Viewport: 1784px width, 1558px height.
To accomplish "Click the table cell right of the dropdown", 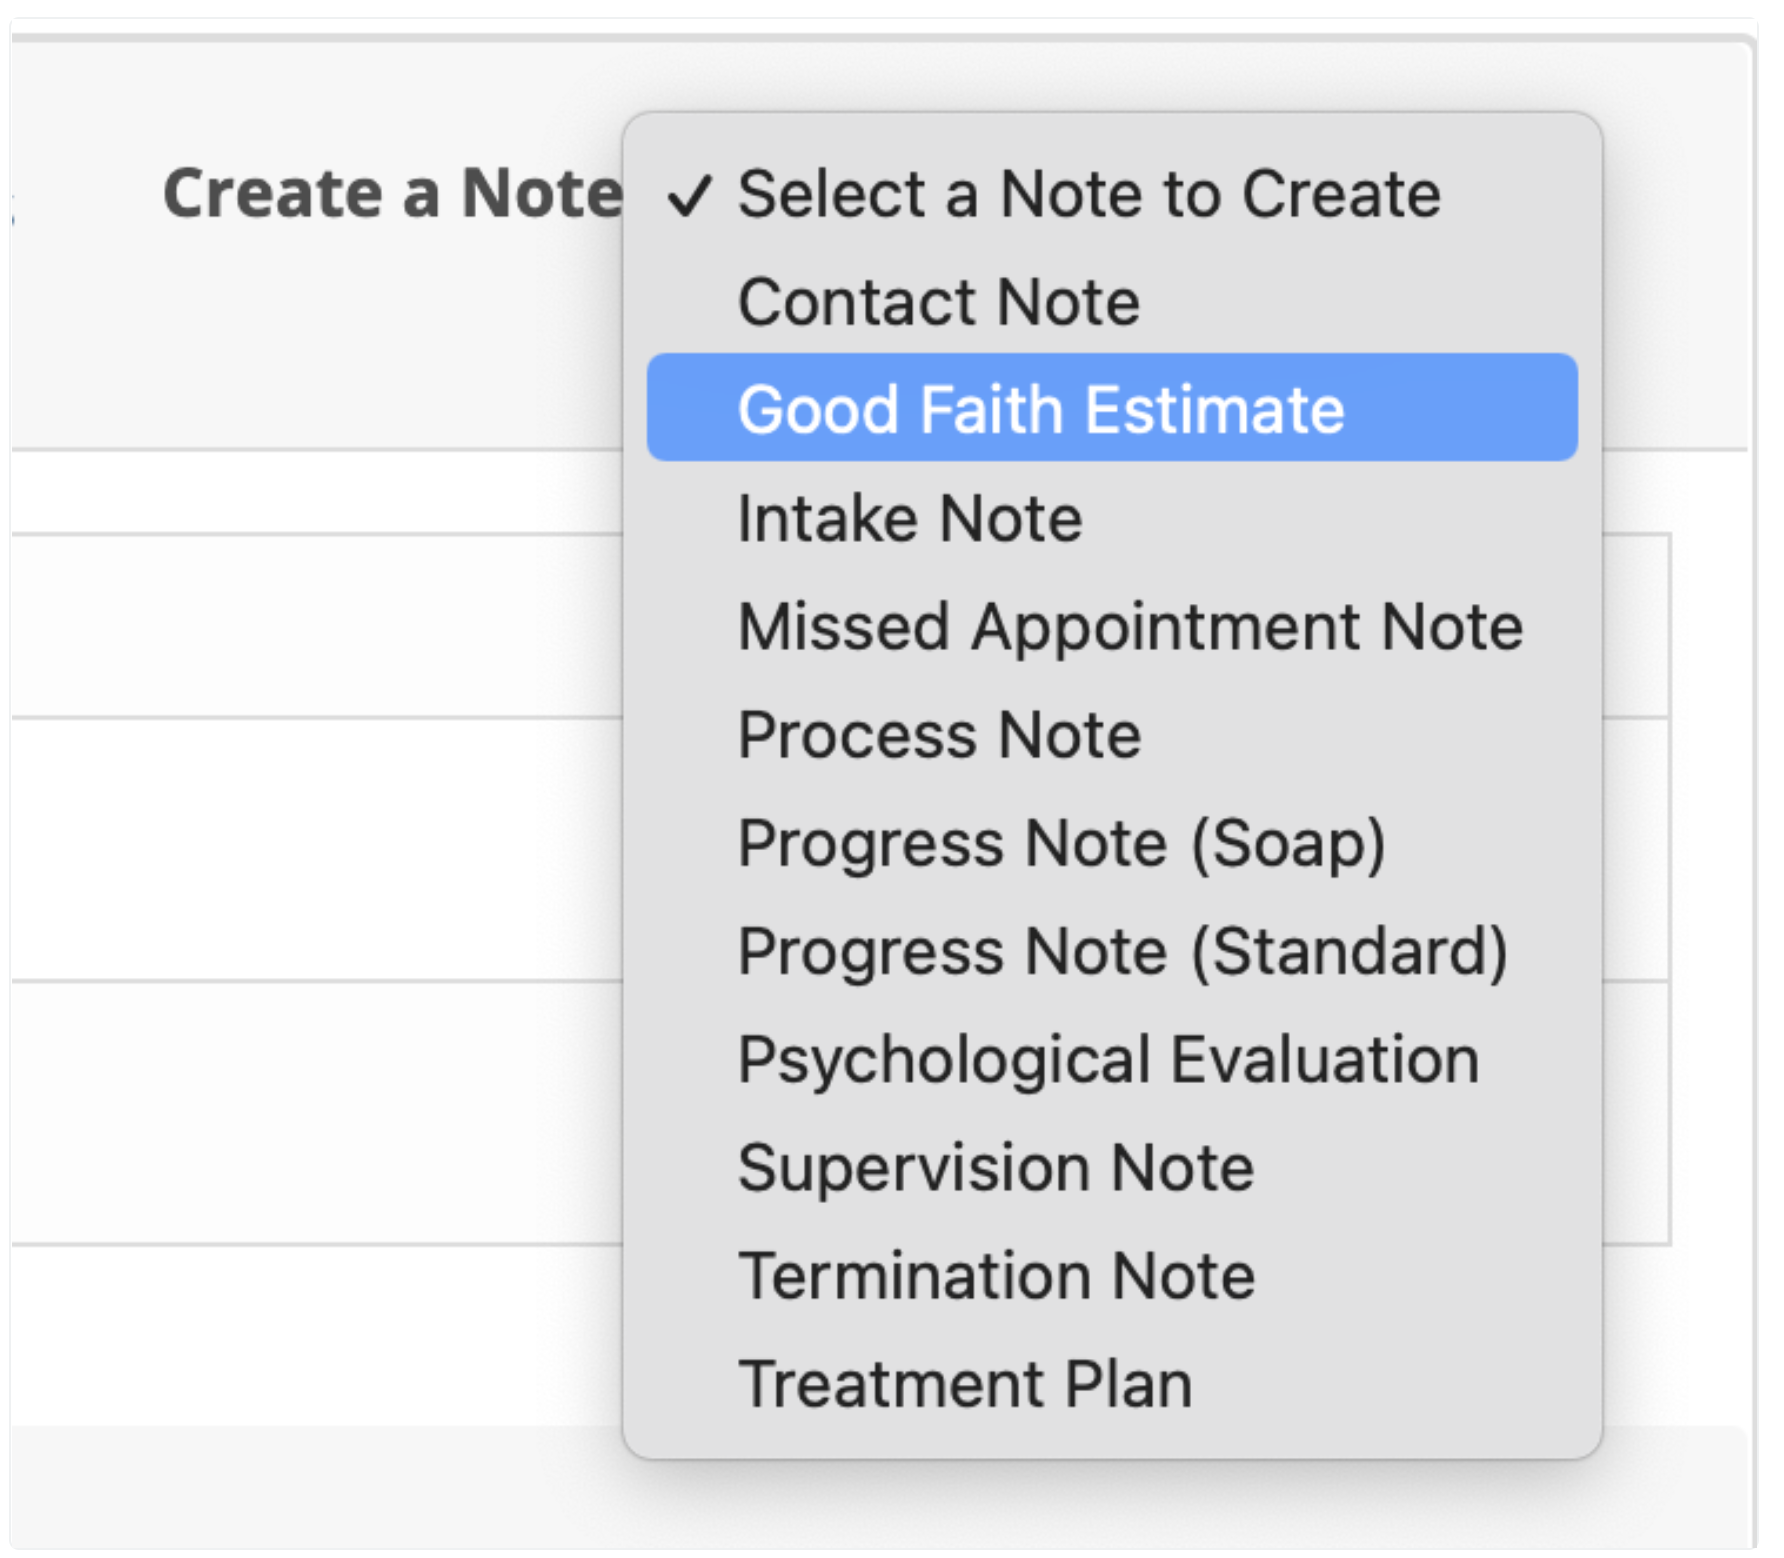I will coord(1636,626).
